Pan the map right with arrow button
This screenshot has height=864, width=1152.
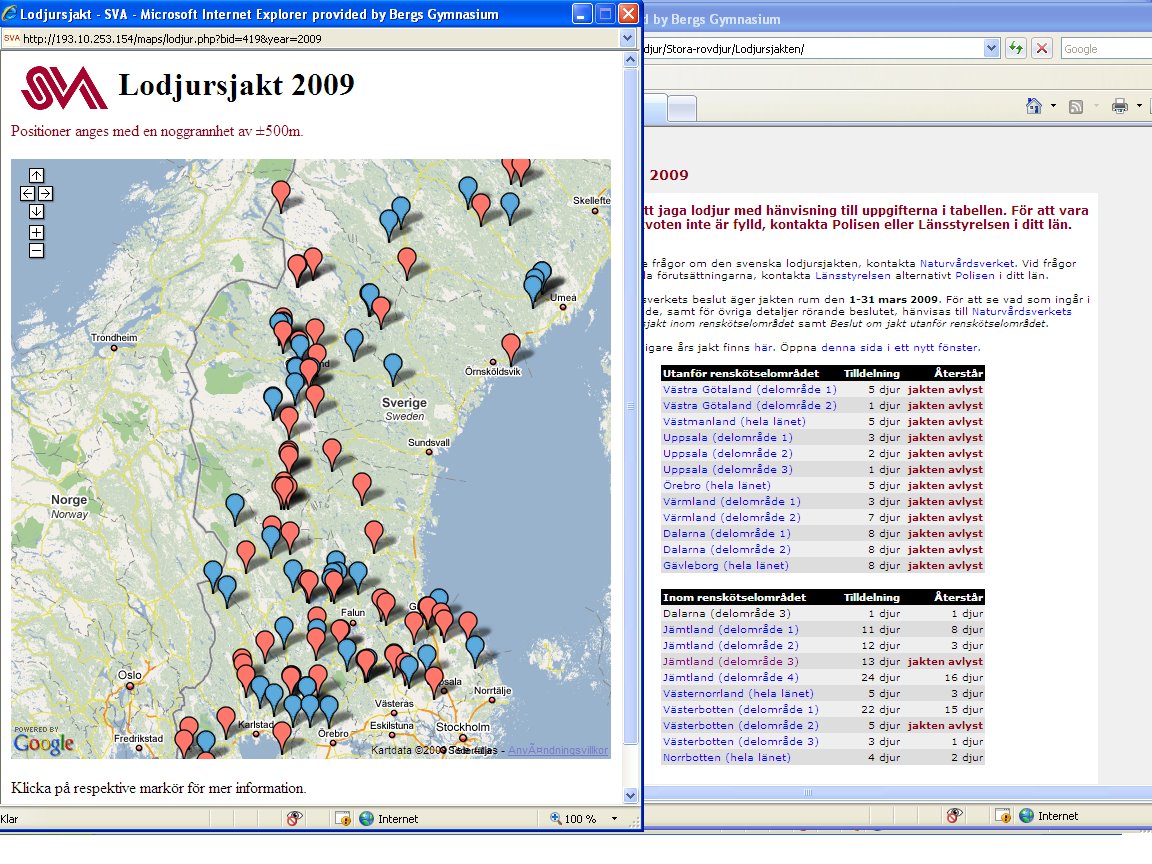click(x=46, y=193)
